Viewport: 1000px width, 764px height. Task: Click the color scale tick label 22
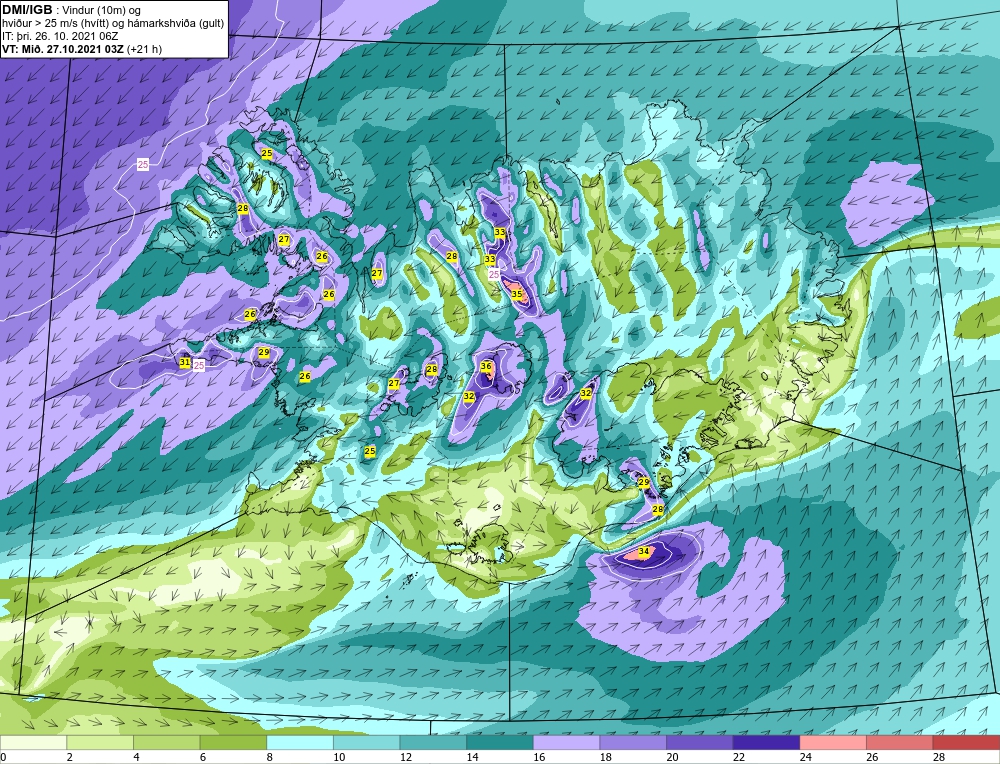click(739, 757)
